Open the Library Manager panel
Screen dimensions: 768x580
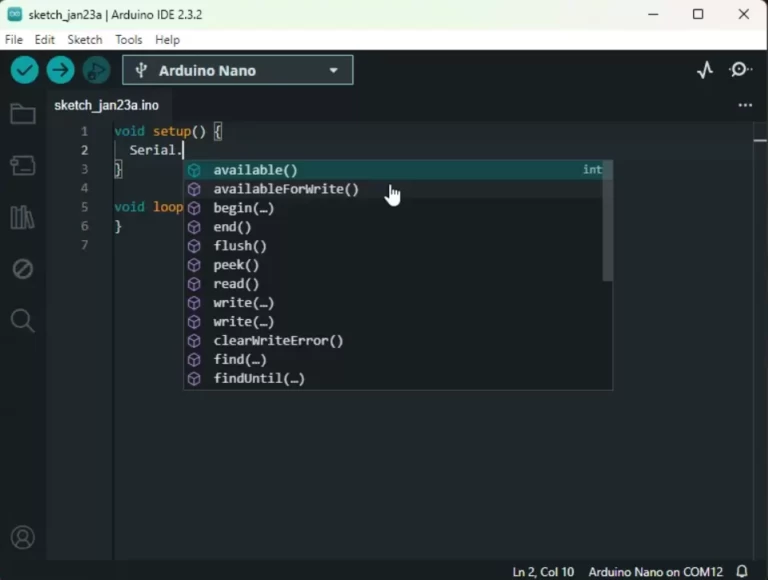pos(23,217)
